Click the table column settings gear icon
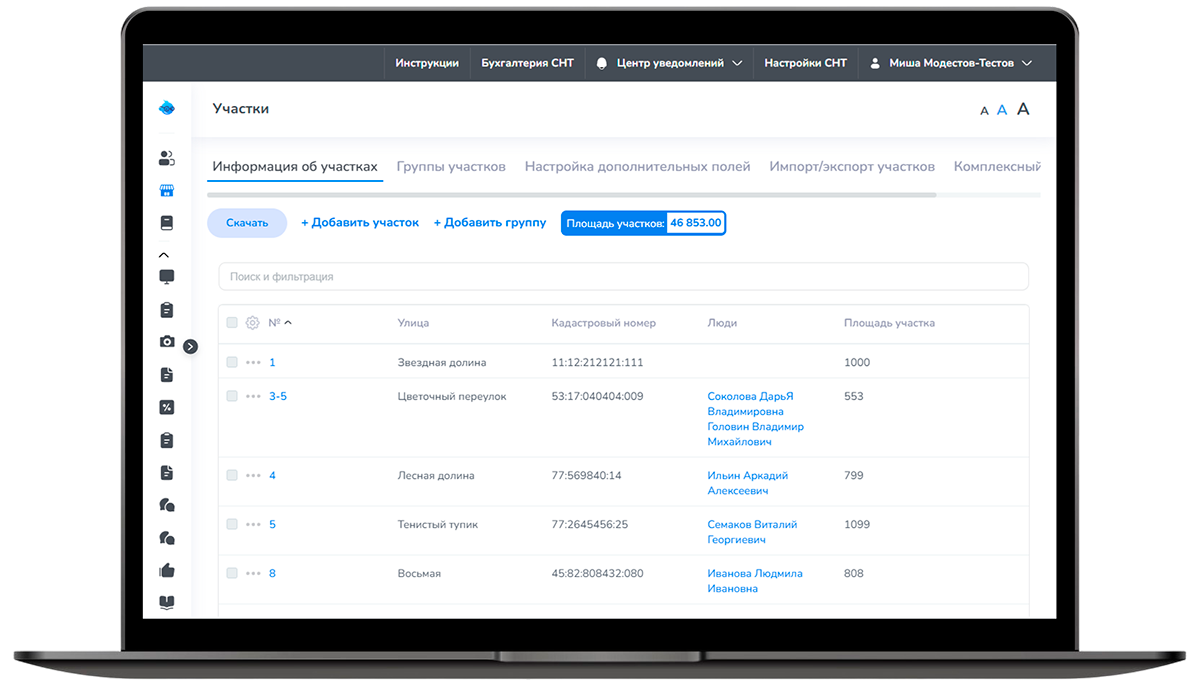1200x694 pixels. click(252, 323)
